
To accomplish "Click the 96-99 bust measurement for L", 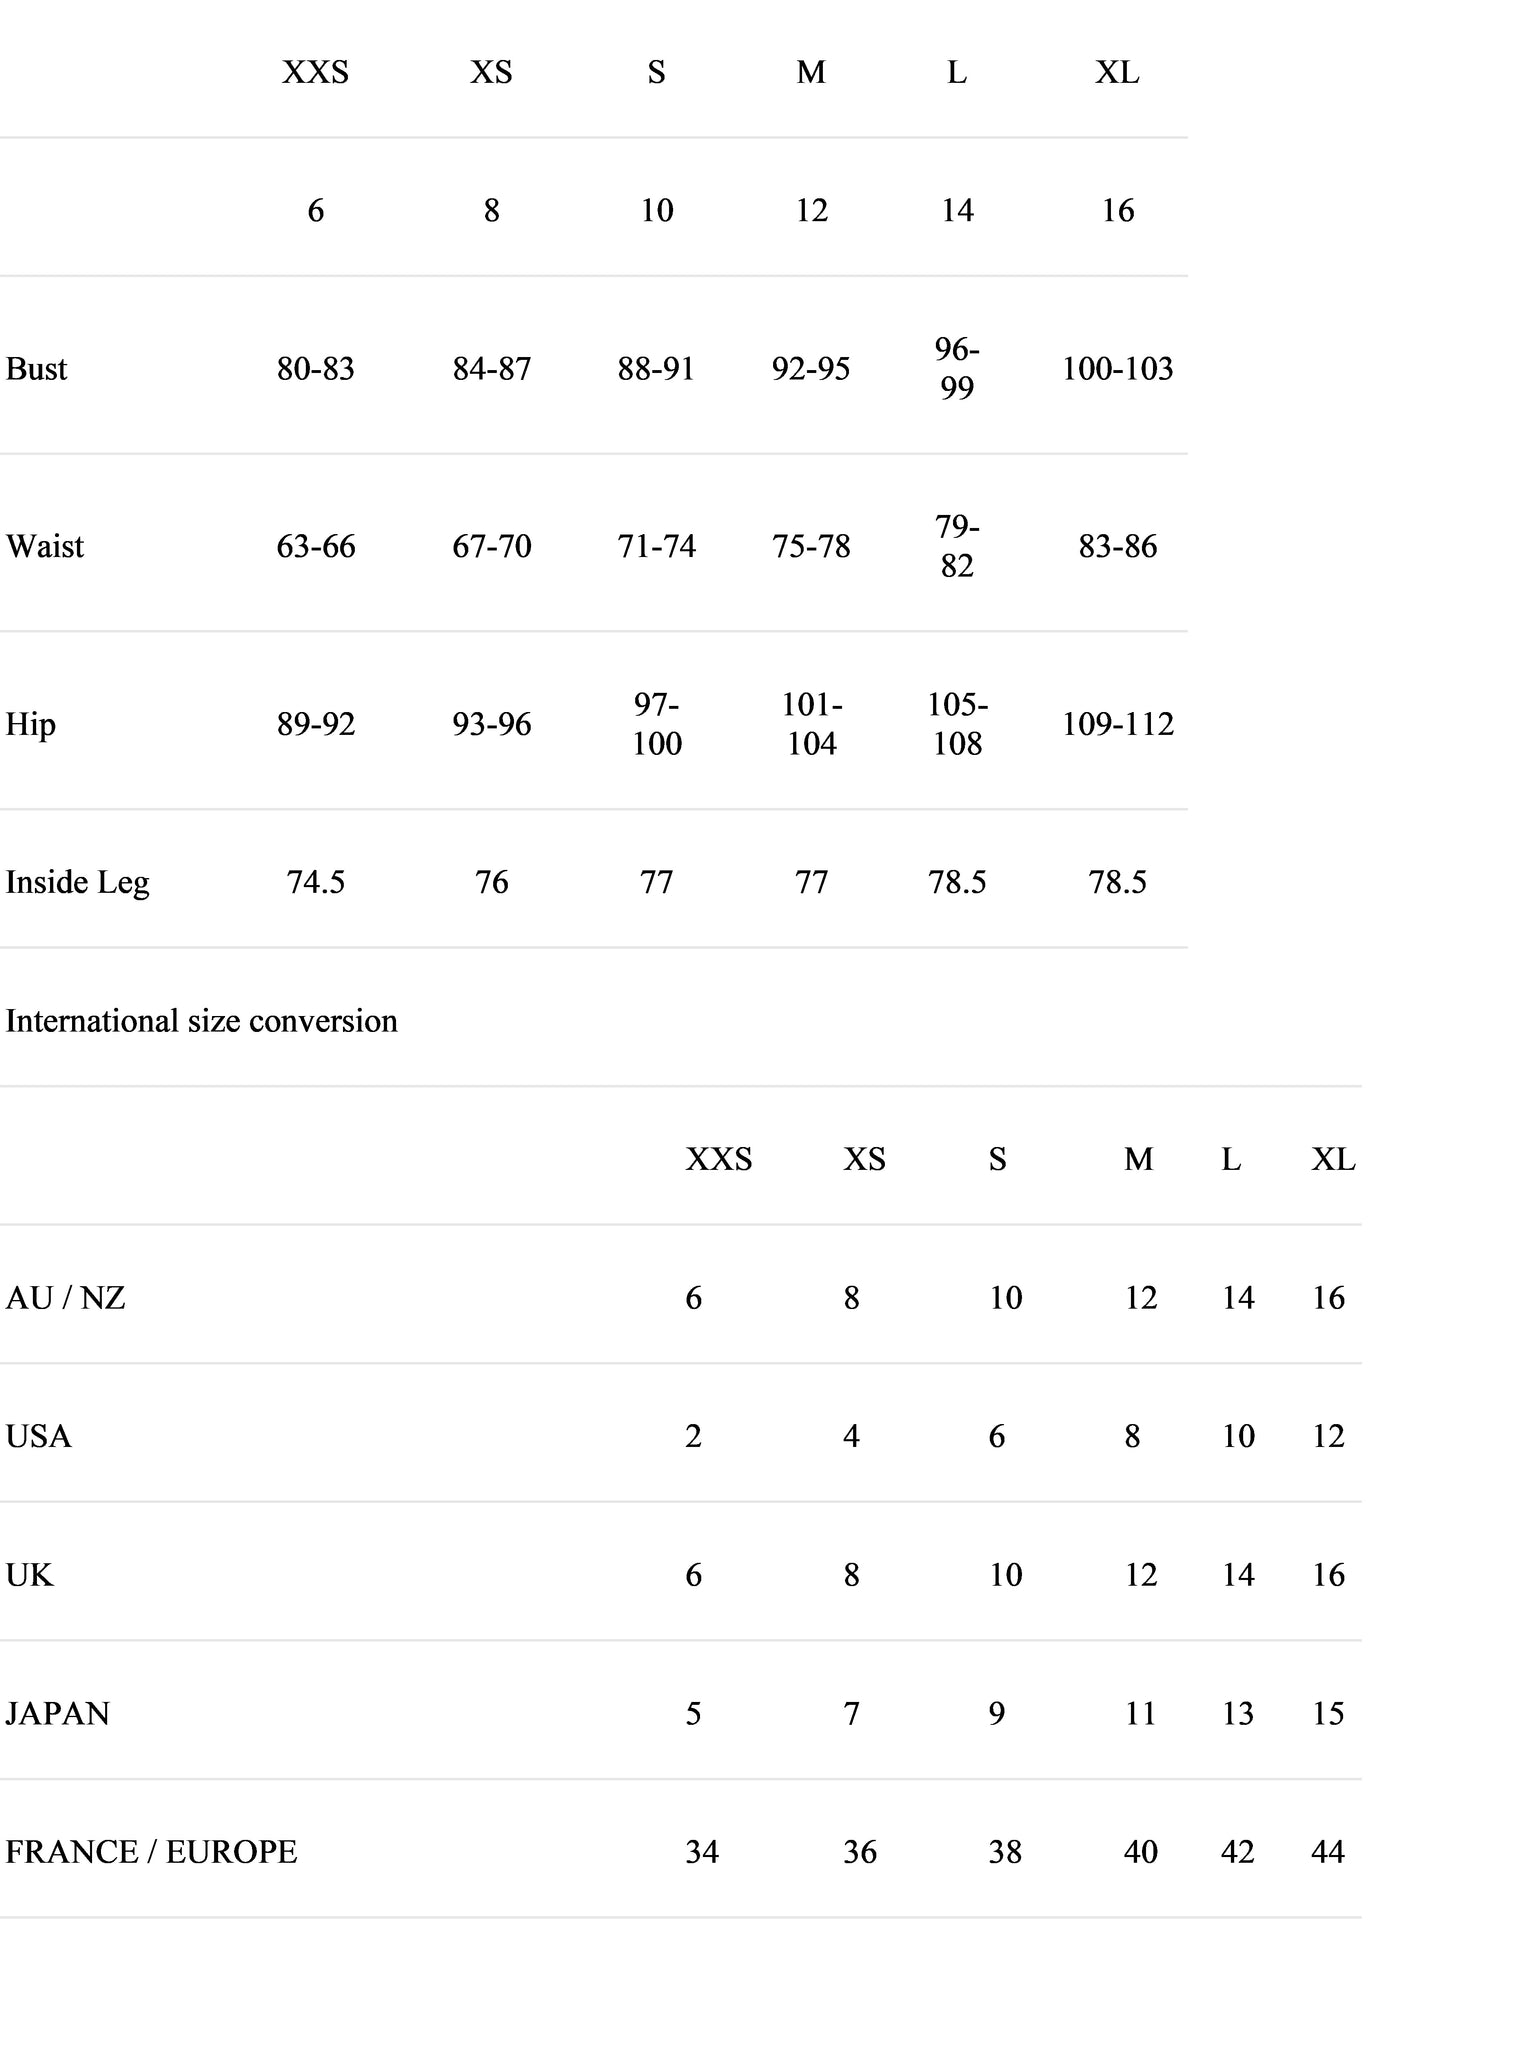I will tap(957, 368).
